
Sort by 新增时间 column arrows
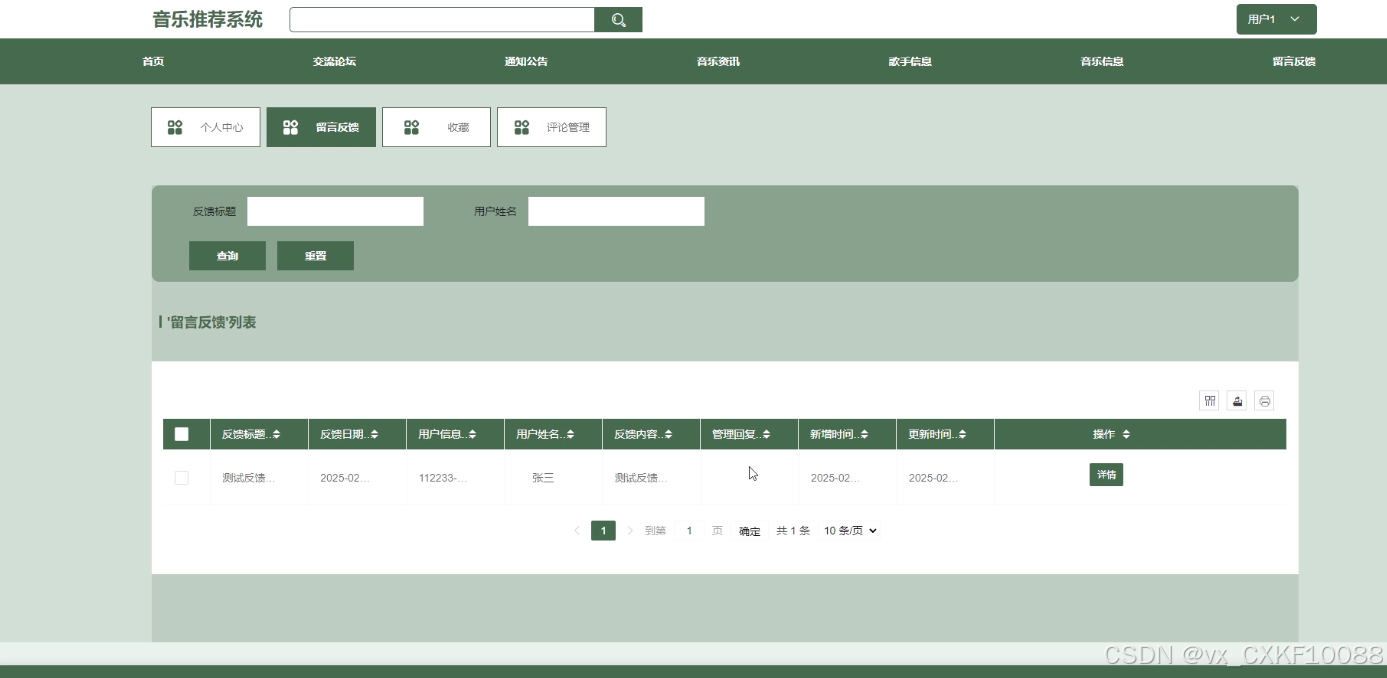pos(864,434)
